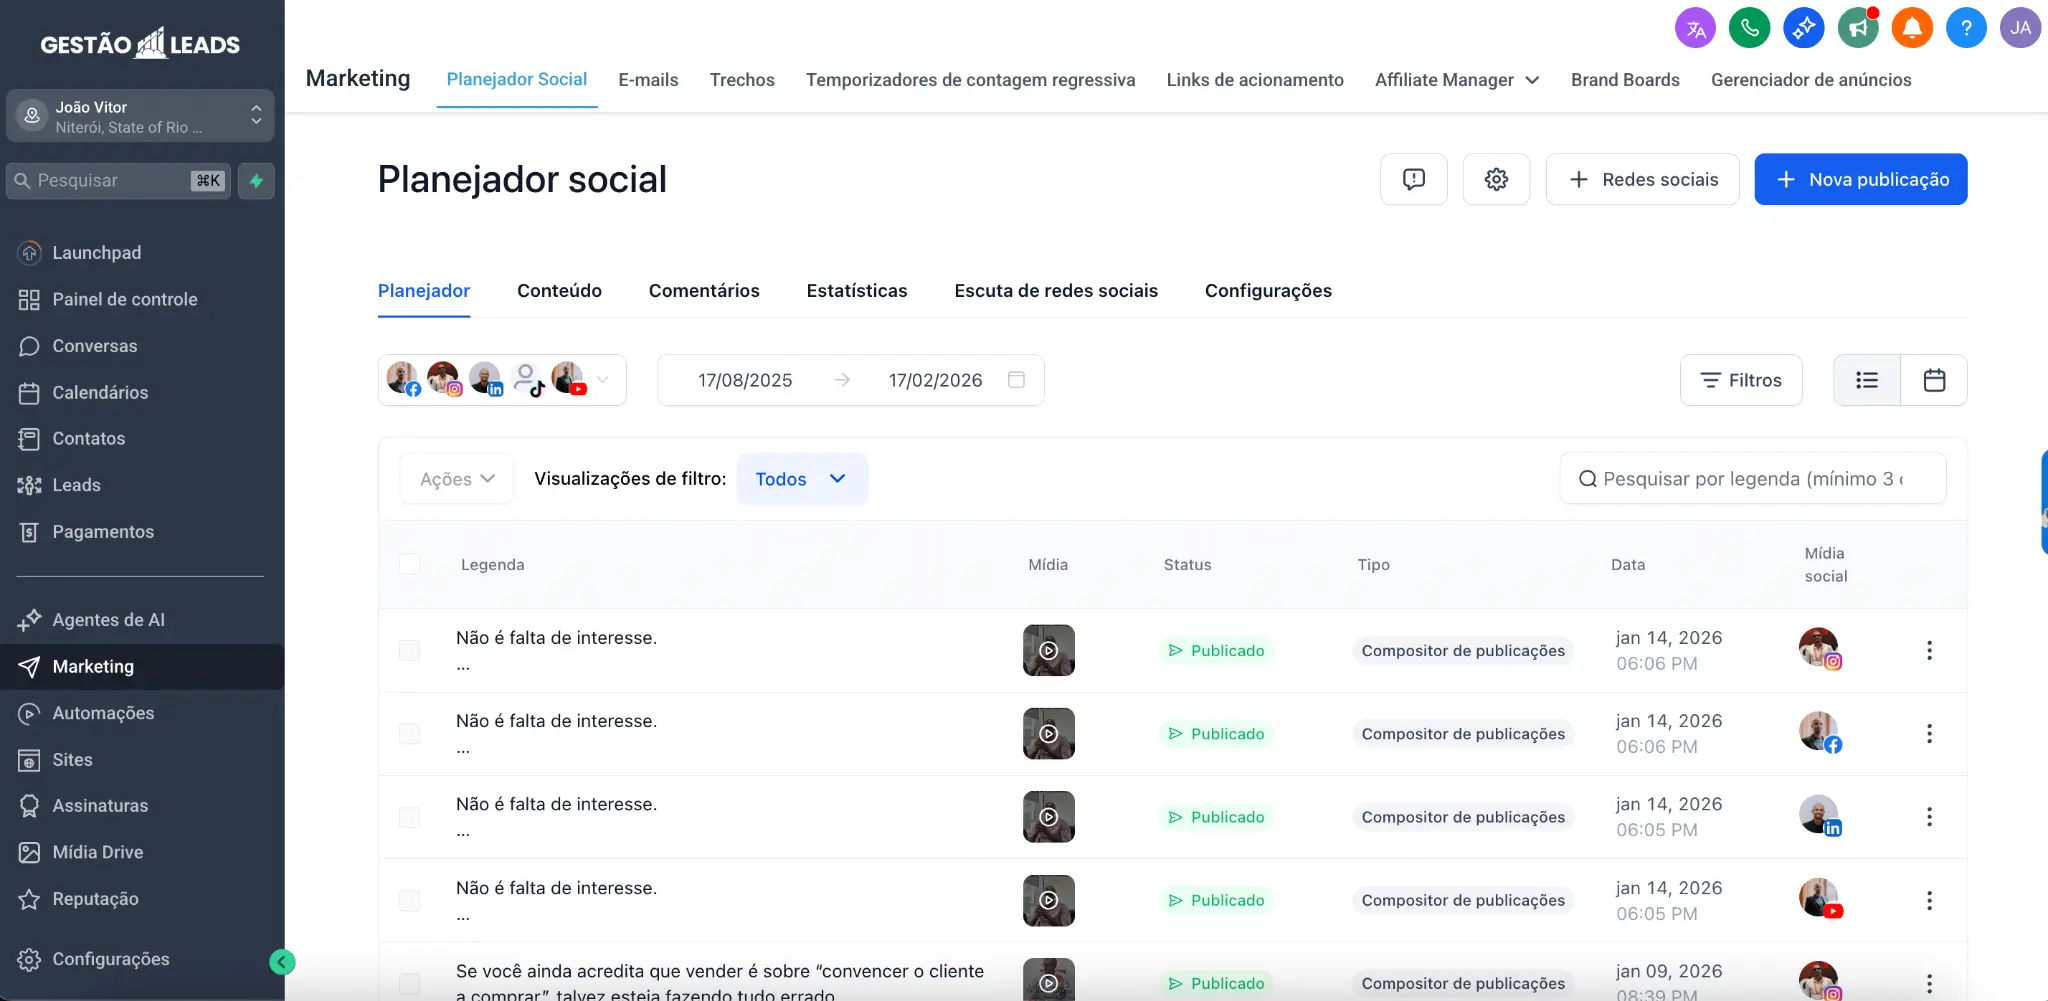Tick checkbox for the jan 14 06:05 PM LinkedIn post
This screenshot has height=1001, width=2048.
[409, 817]
